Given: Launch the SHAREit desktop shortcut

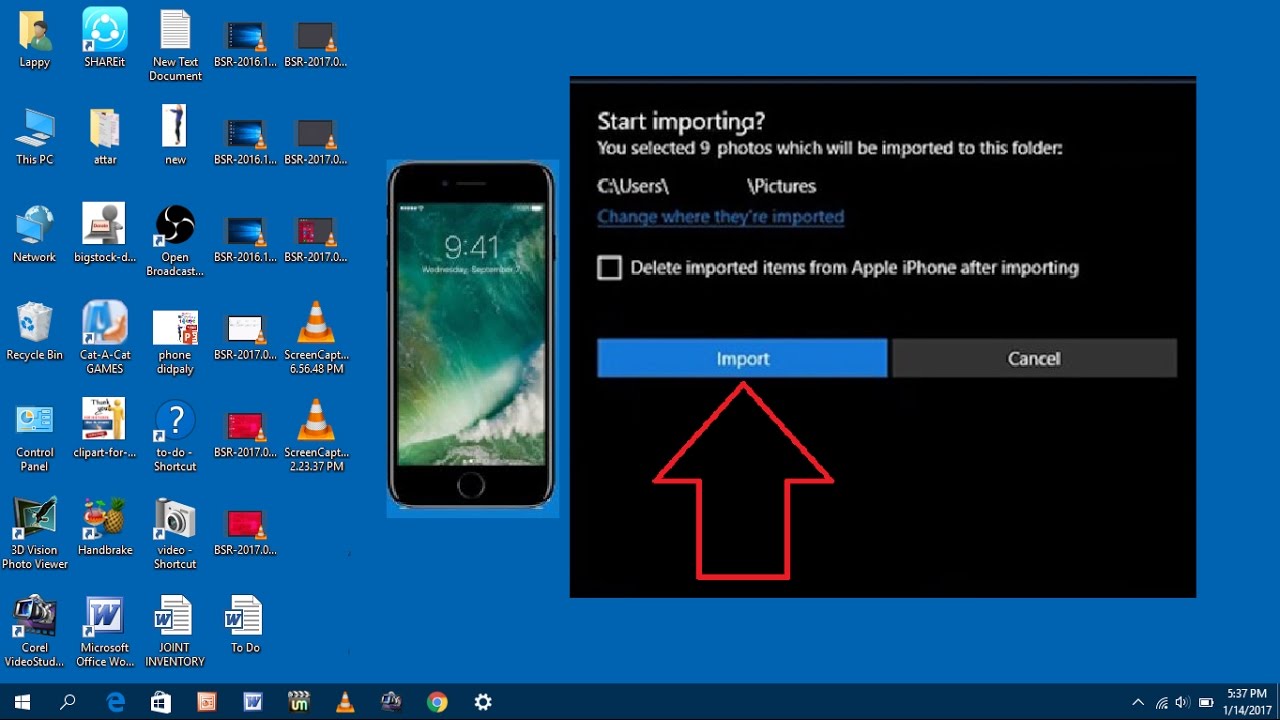Looking at the screenshot, I should 105,40.
